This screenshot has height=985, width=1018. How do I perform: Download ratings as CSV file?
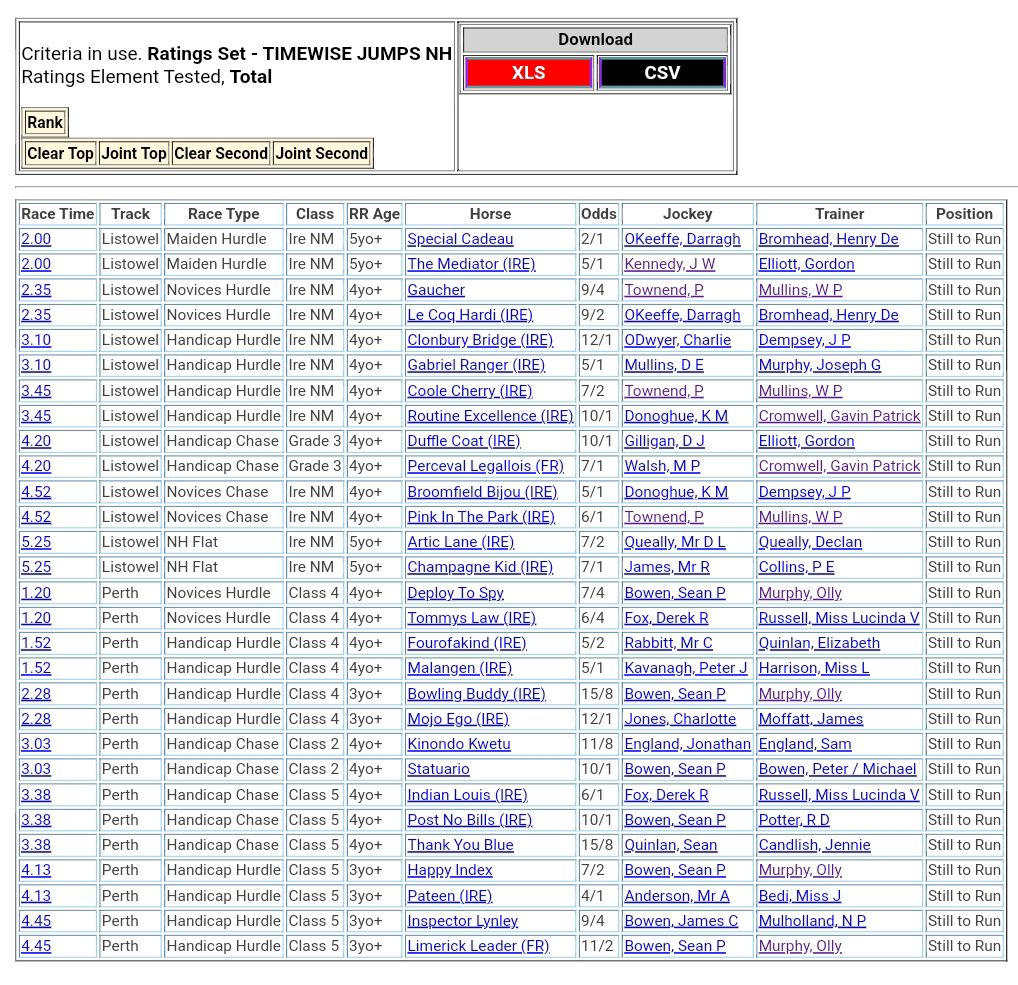(x=662, y=73)
